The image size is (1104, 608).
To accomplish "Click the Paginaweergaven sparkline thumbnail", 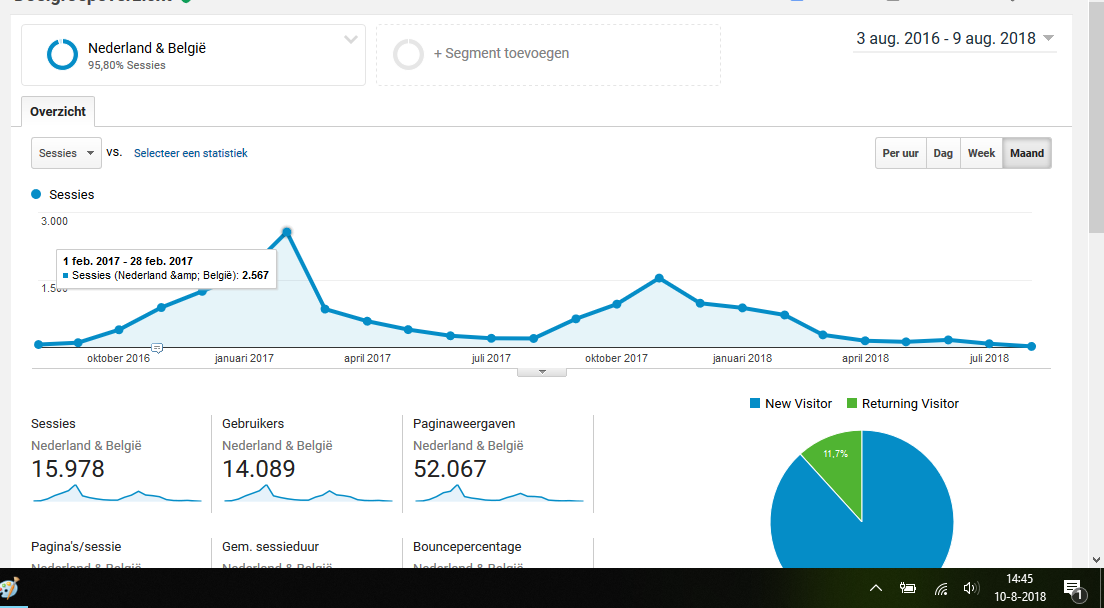I will [498, 493].
